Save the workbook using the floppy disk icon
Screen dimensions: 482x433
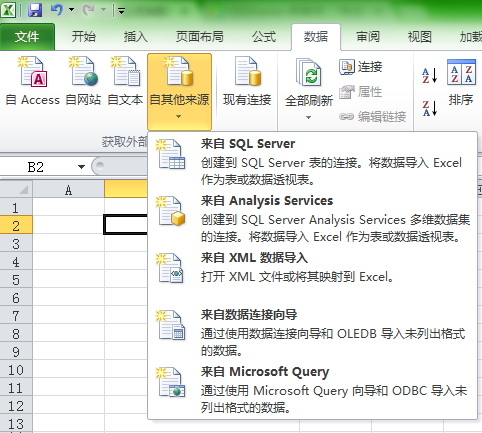pyautogui.click(x=35, y=10)
